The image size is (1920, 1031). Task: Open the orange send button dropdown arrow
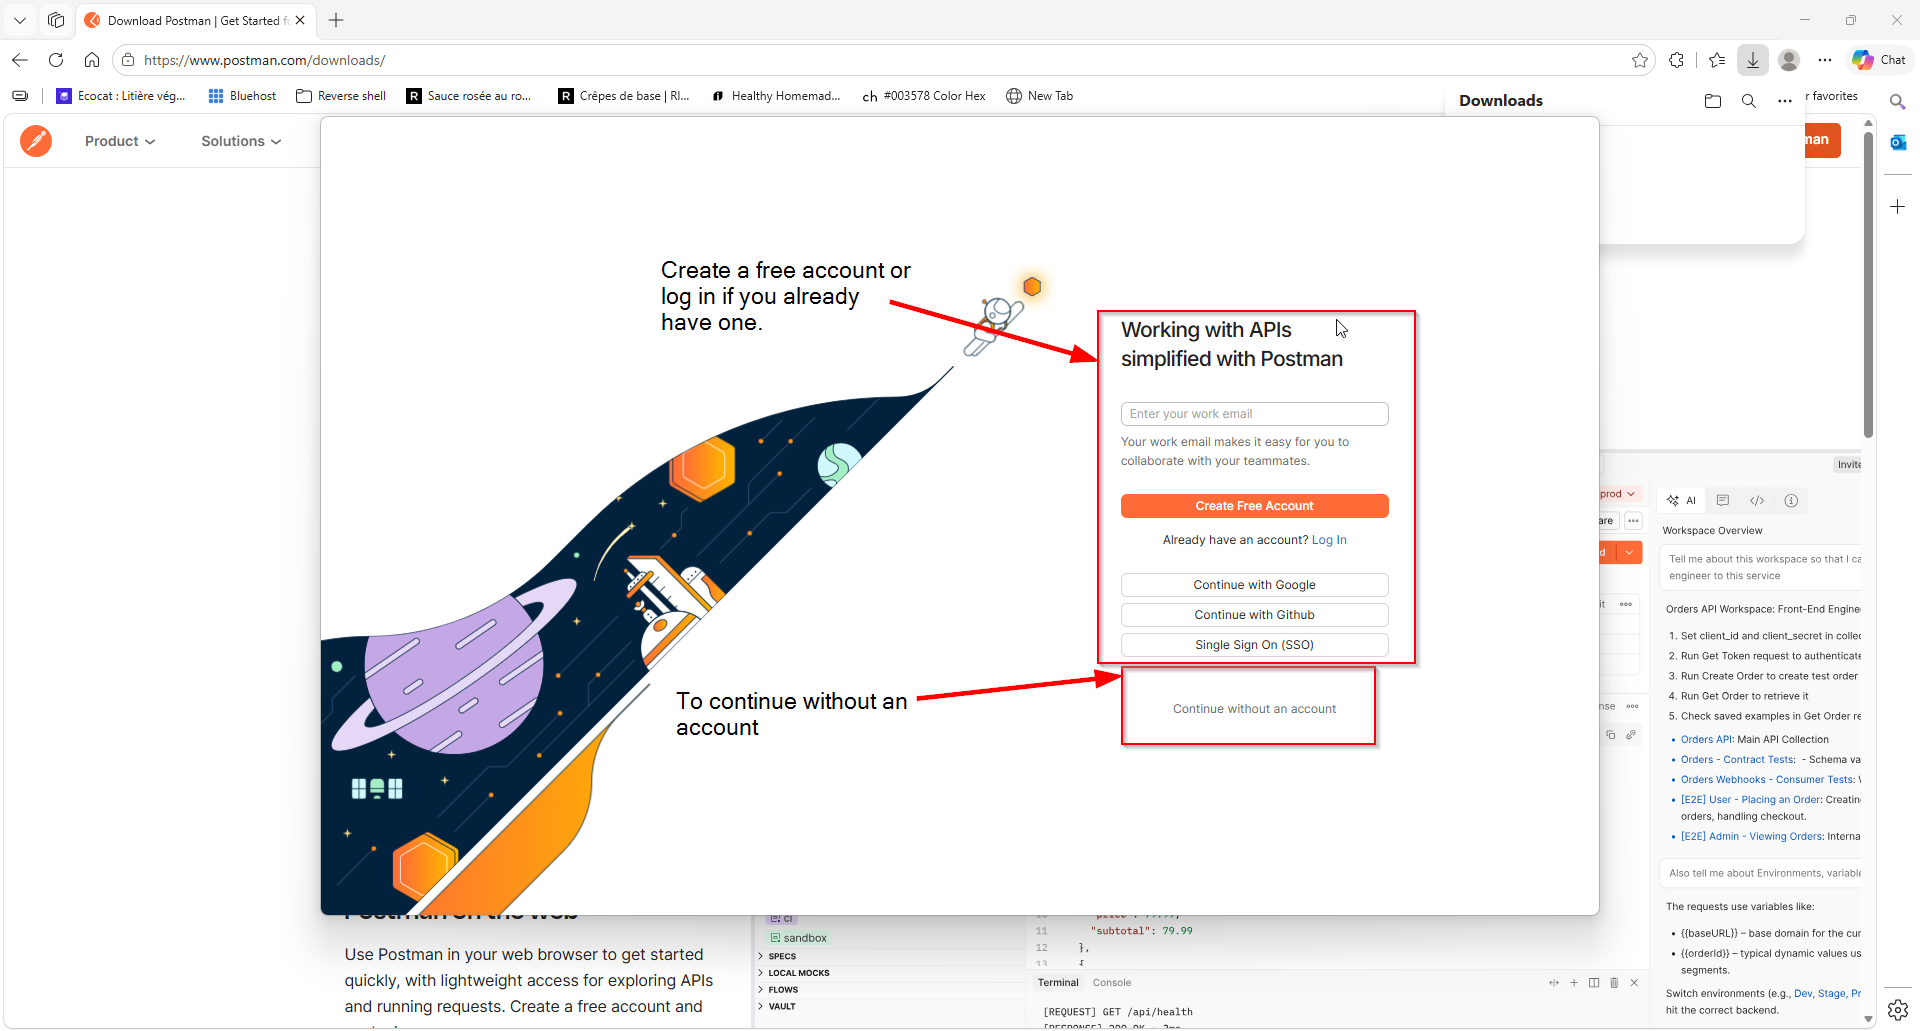(1630, 552)
